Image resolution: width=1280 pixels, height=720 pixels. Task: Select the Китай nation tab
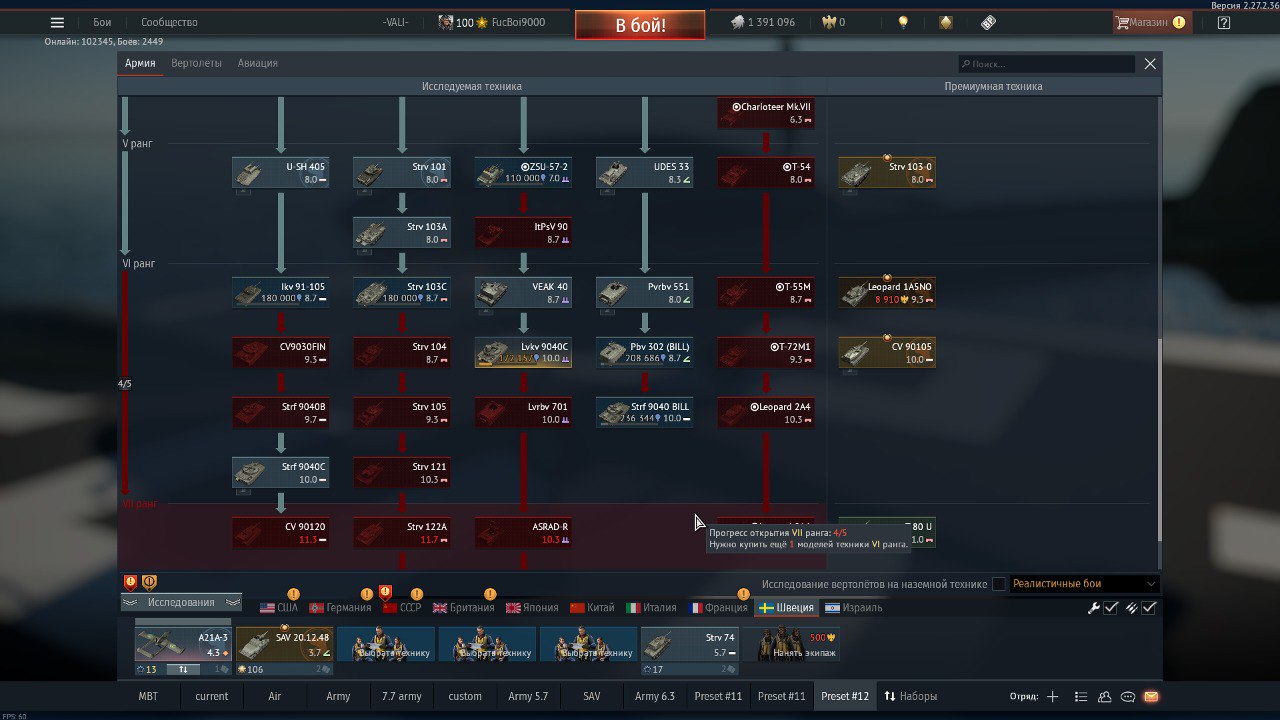point(592,608)
